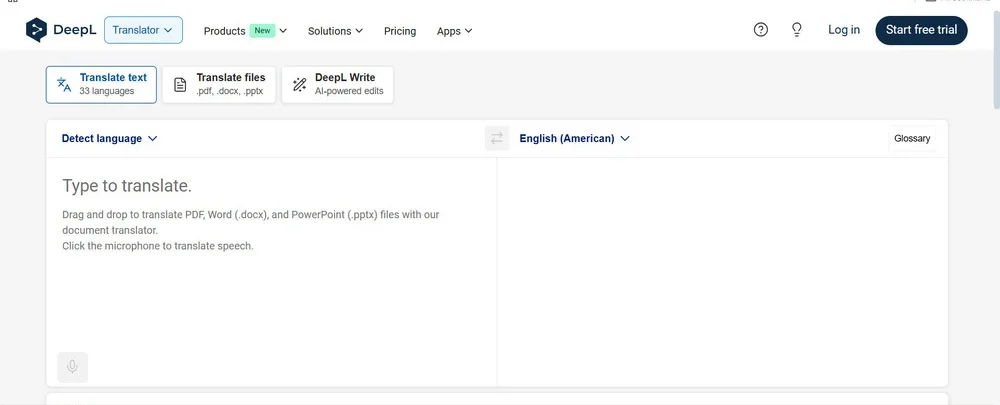Click the Translate text language icon

click(64, 85)
